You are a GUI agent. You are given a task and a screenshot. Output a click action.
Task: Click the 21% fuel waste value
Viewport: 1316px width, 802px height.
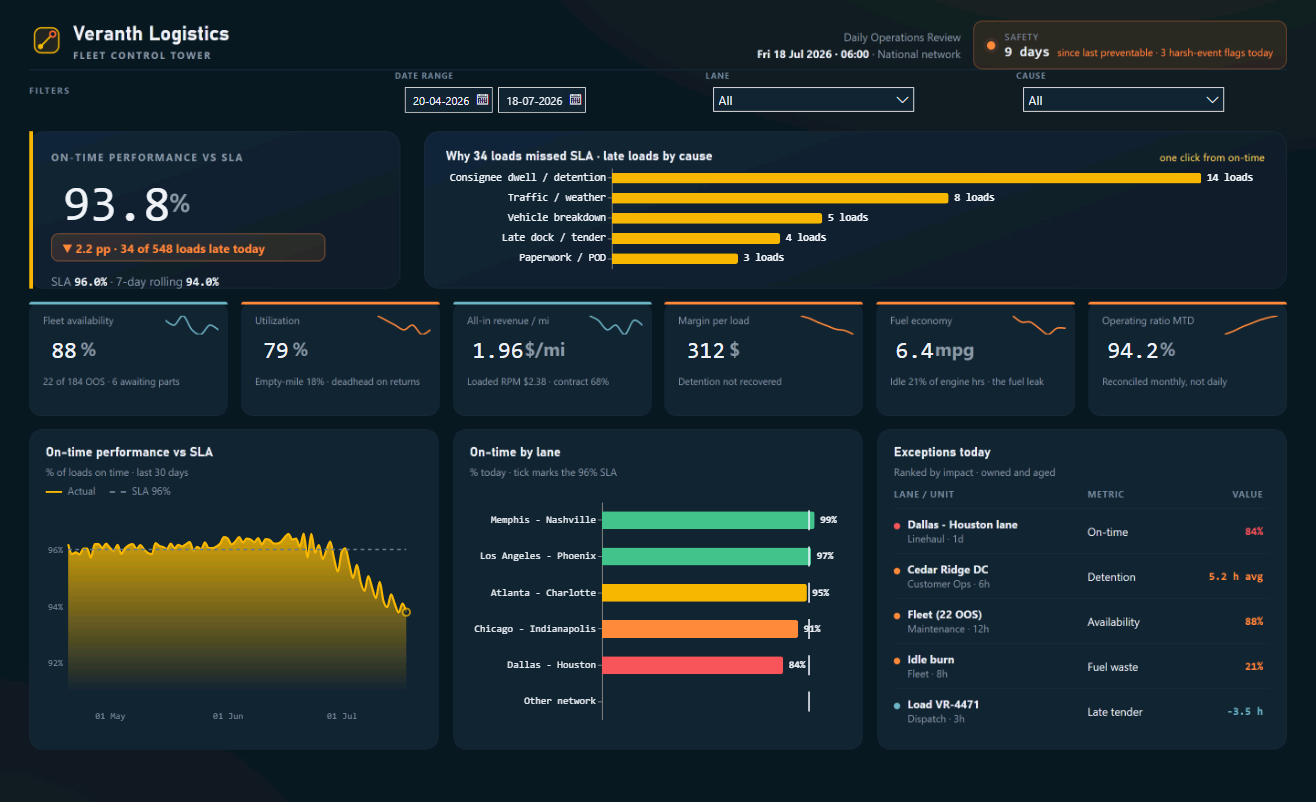[x=1253, y=667]
